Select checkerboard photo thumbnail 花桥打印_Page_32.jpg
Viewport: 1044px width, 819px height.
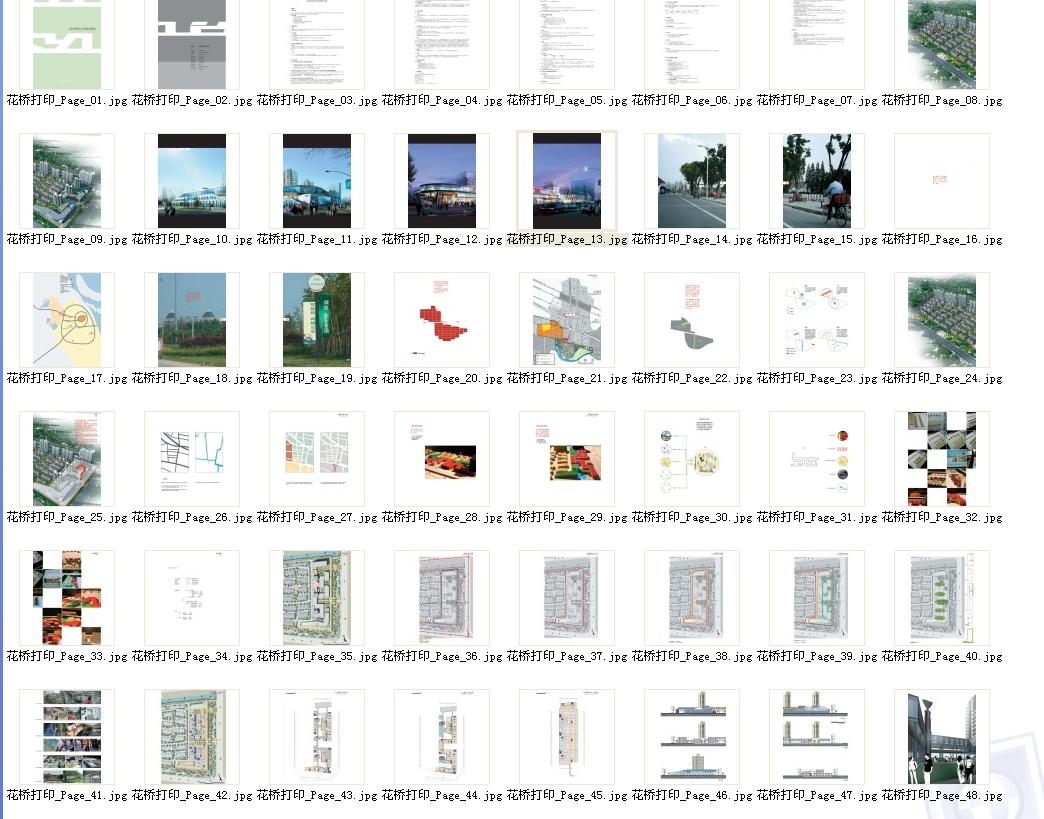tap(941, 459)
